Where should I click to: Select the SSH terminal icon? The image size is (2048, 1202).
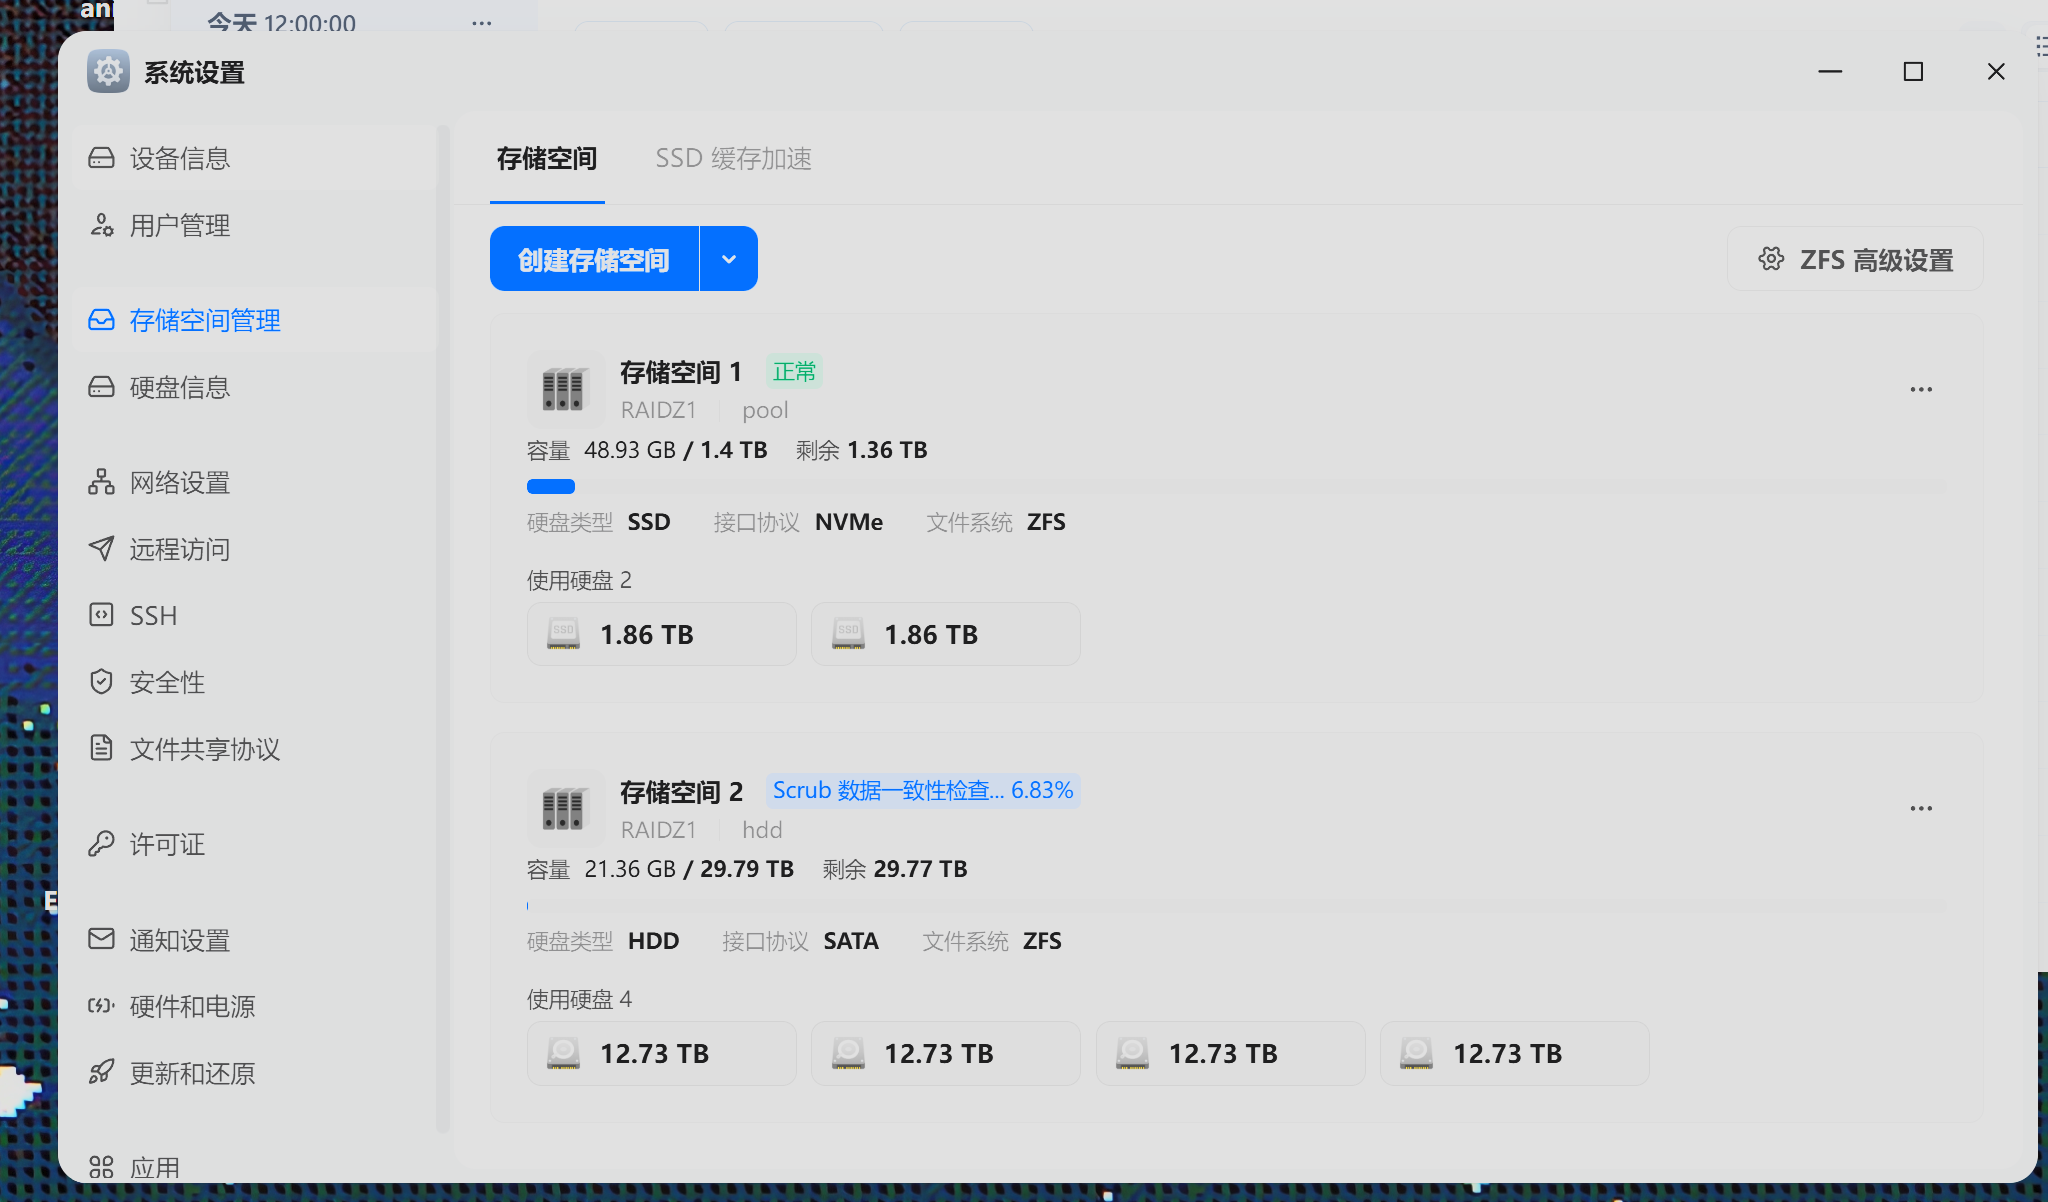(101, 615)
